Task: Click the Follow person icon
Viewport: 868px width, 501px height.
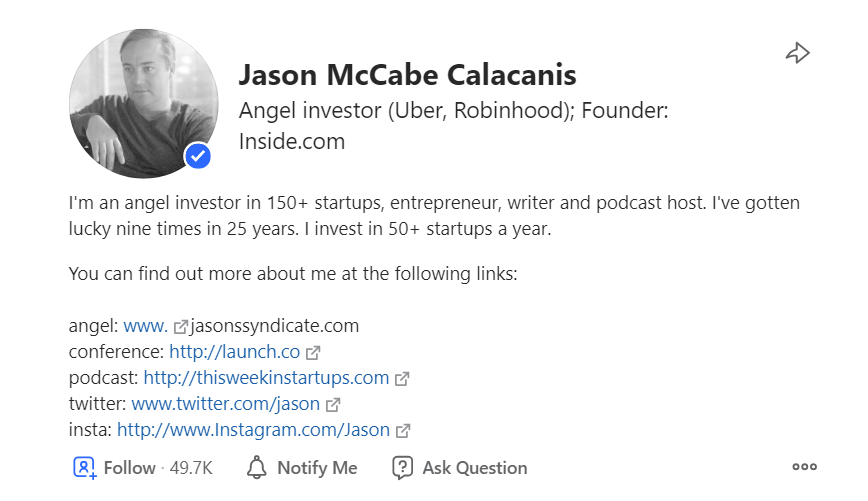Action: [84, 467]
